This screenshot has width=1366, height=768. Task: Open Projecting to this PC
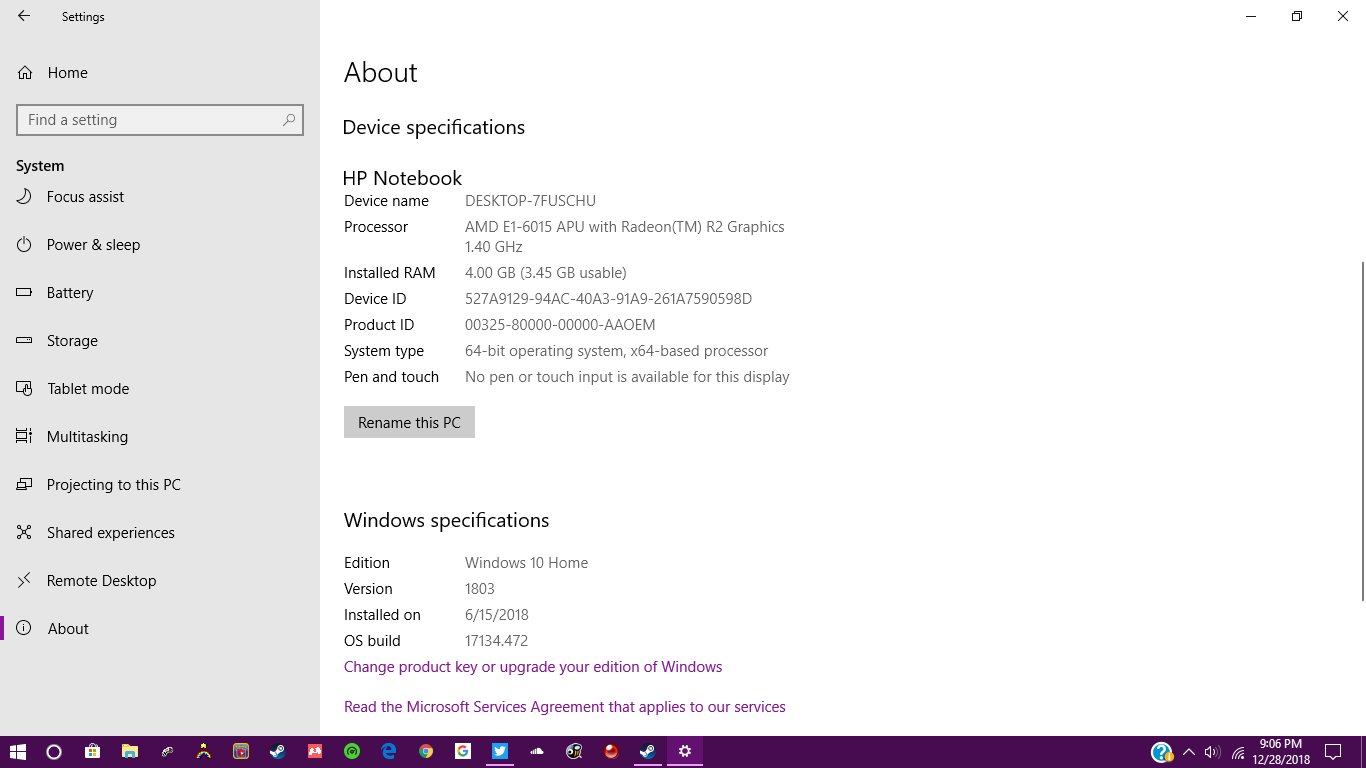160,485
